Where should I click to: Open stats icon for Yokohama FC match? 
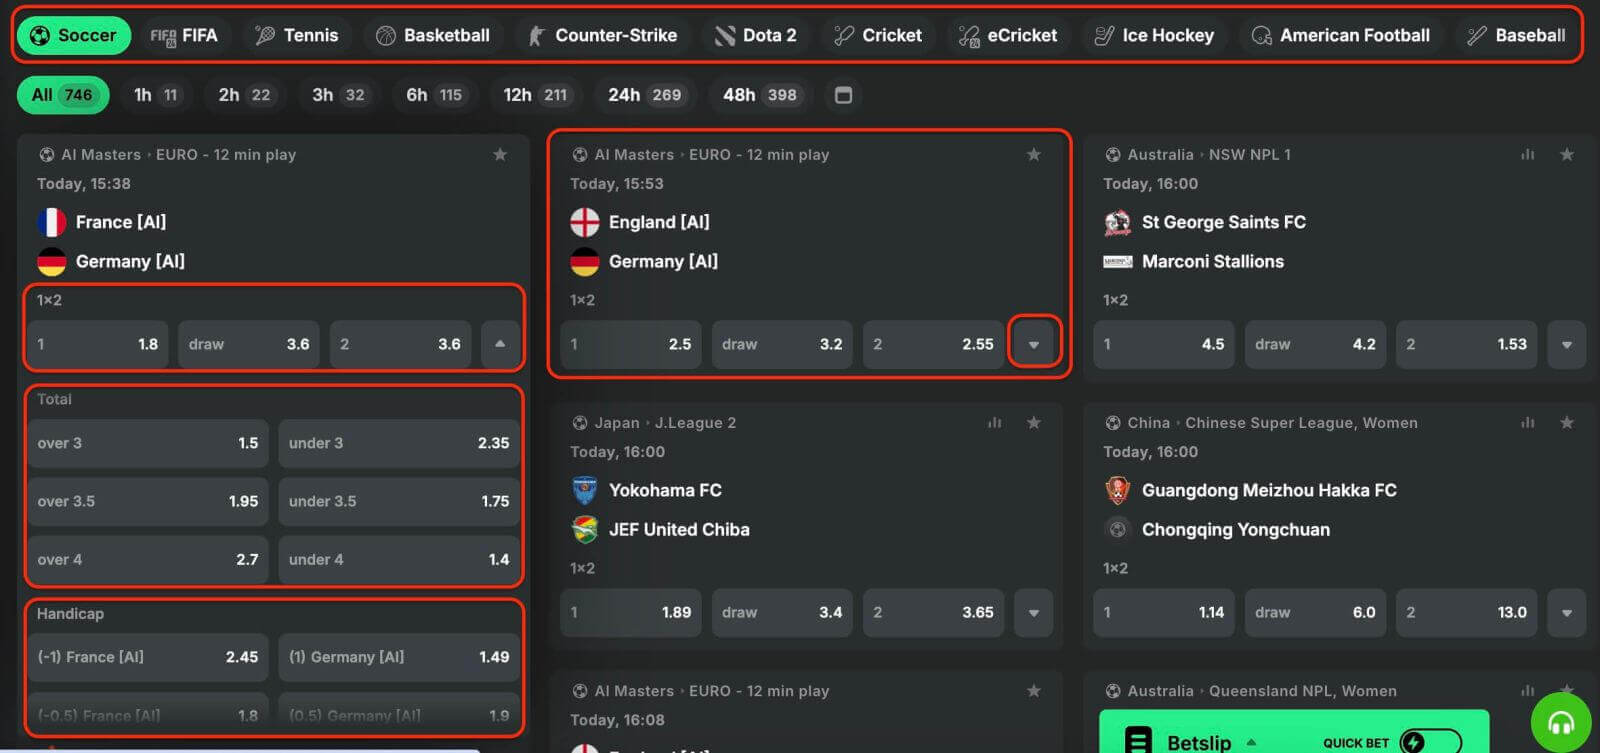click(994, 423)
